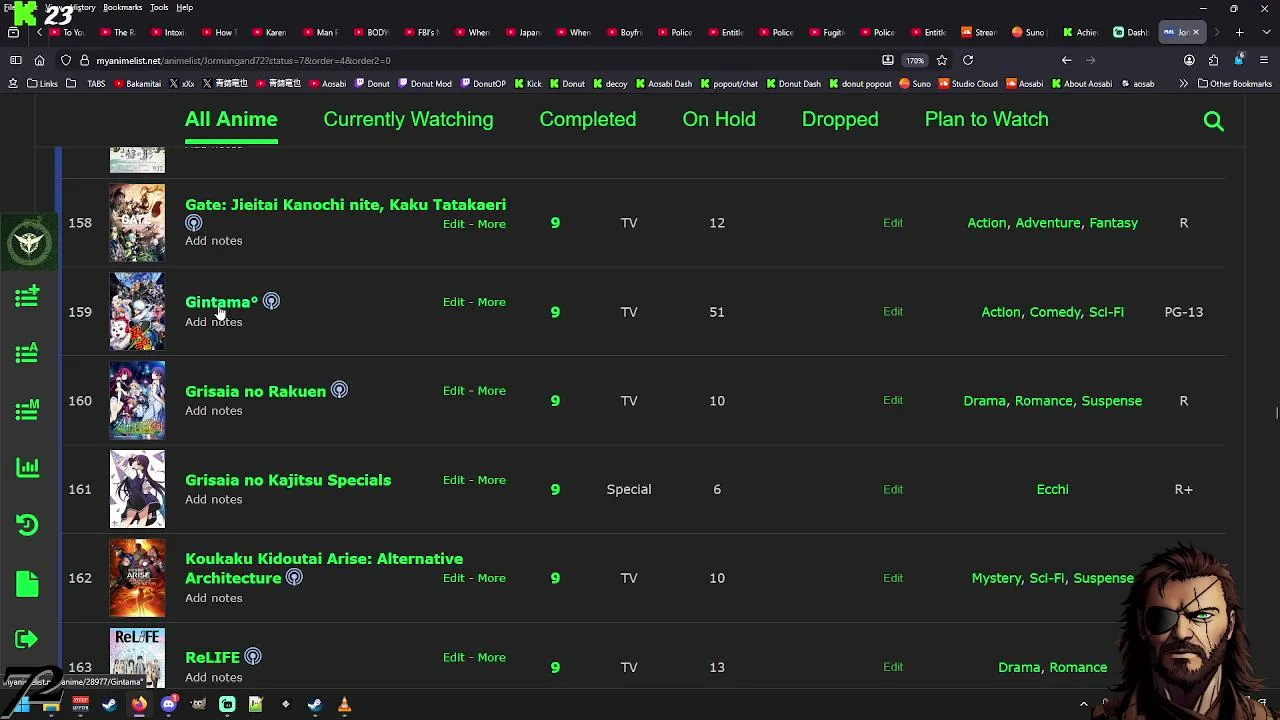Click the broadcast icon next to Grisaia no Rakuen
The width and height of the screenshot is (1280, 720).
(x=339, y=390)
